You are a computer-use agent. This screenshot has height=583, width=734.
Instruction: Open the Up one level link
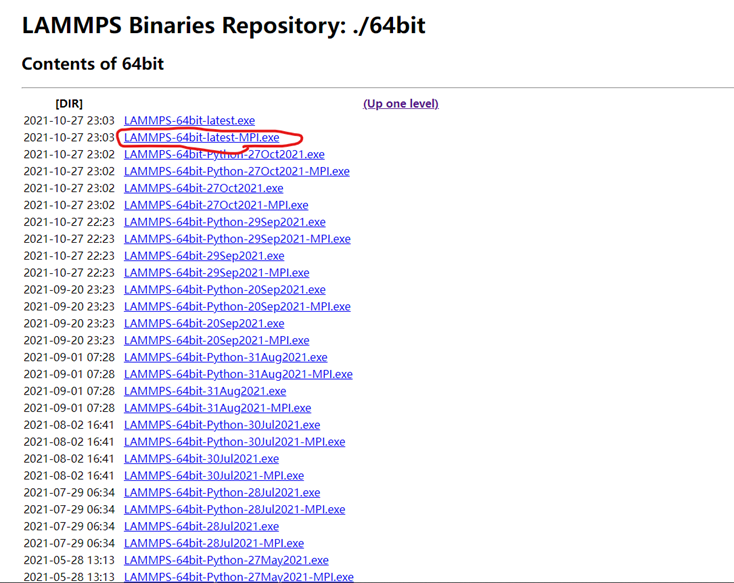401,103
